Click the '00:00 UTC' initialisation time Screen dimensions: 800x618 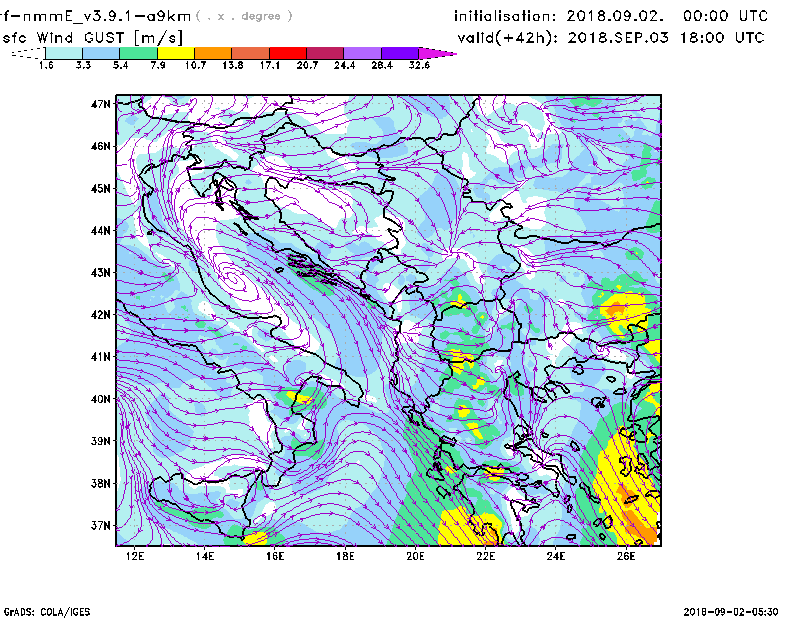[x=726, y=16]
